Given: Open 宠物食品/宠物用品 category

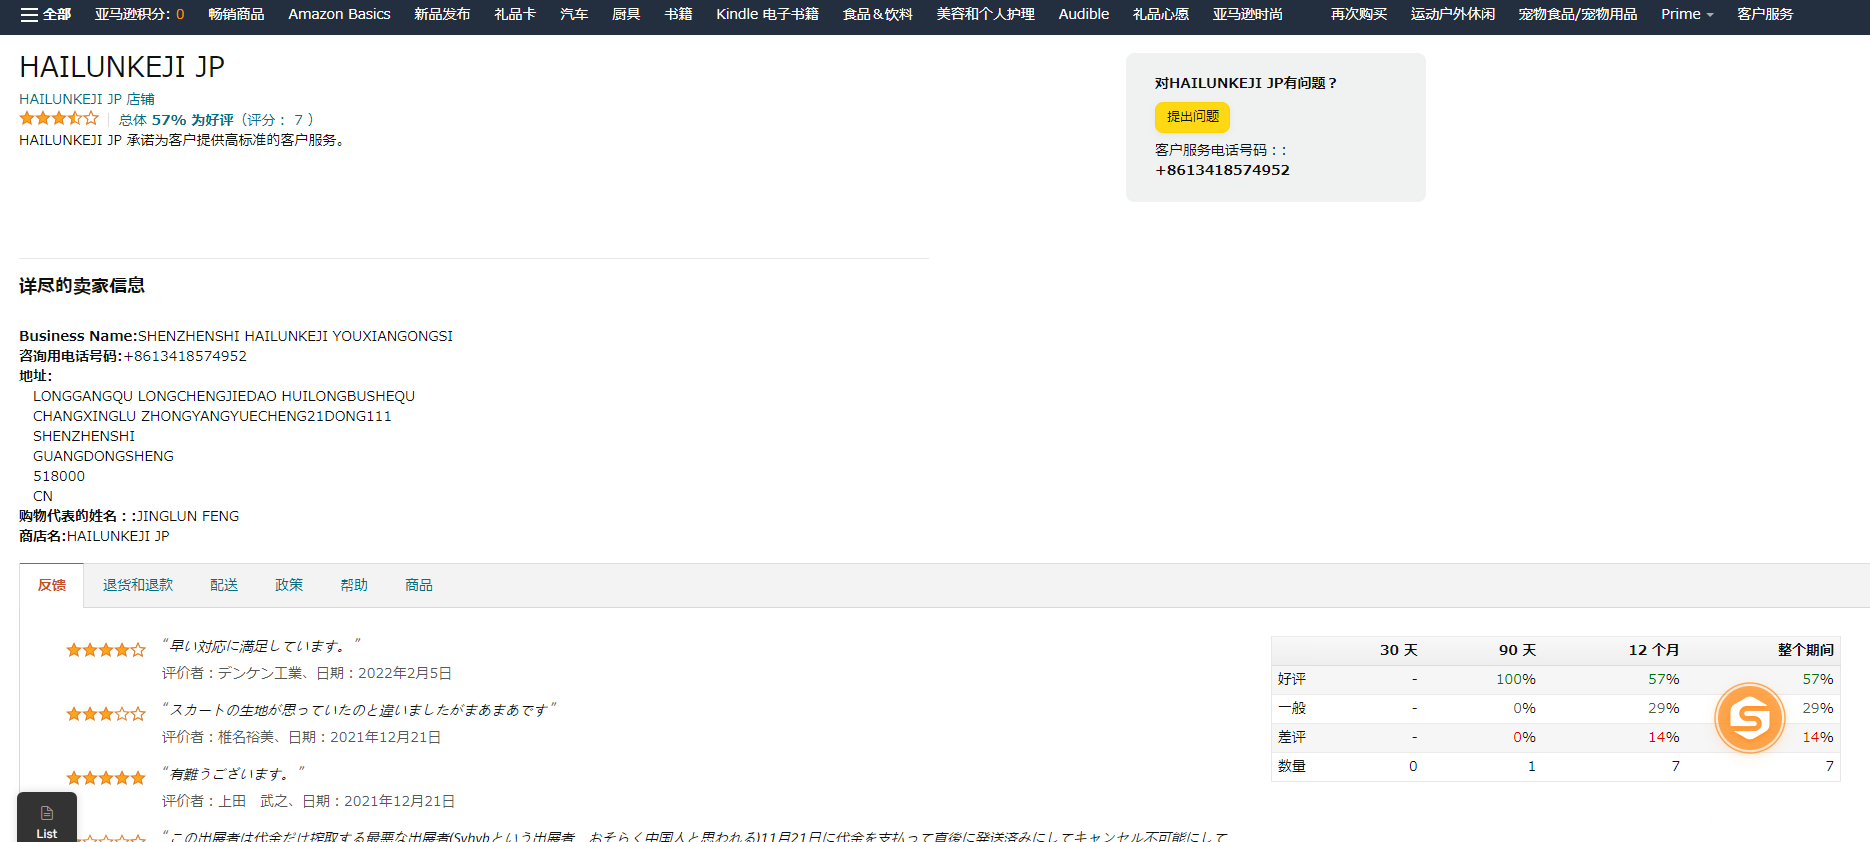Looking at the screenshot, I should point(1578,14).
